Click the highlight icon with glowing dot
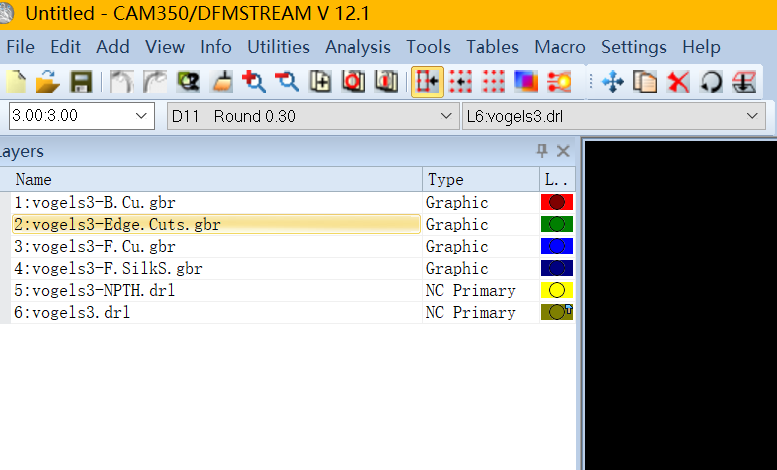 (x=559, y=81)
